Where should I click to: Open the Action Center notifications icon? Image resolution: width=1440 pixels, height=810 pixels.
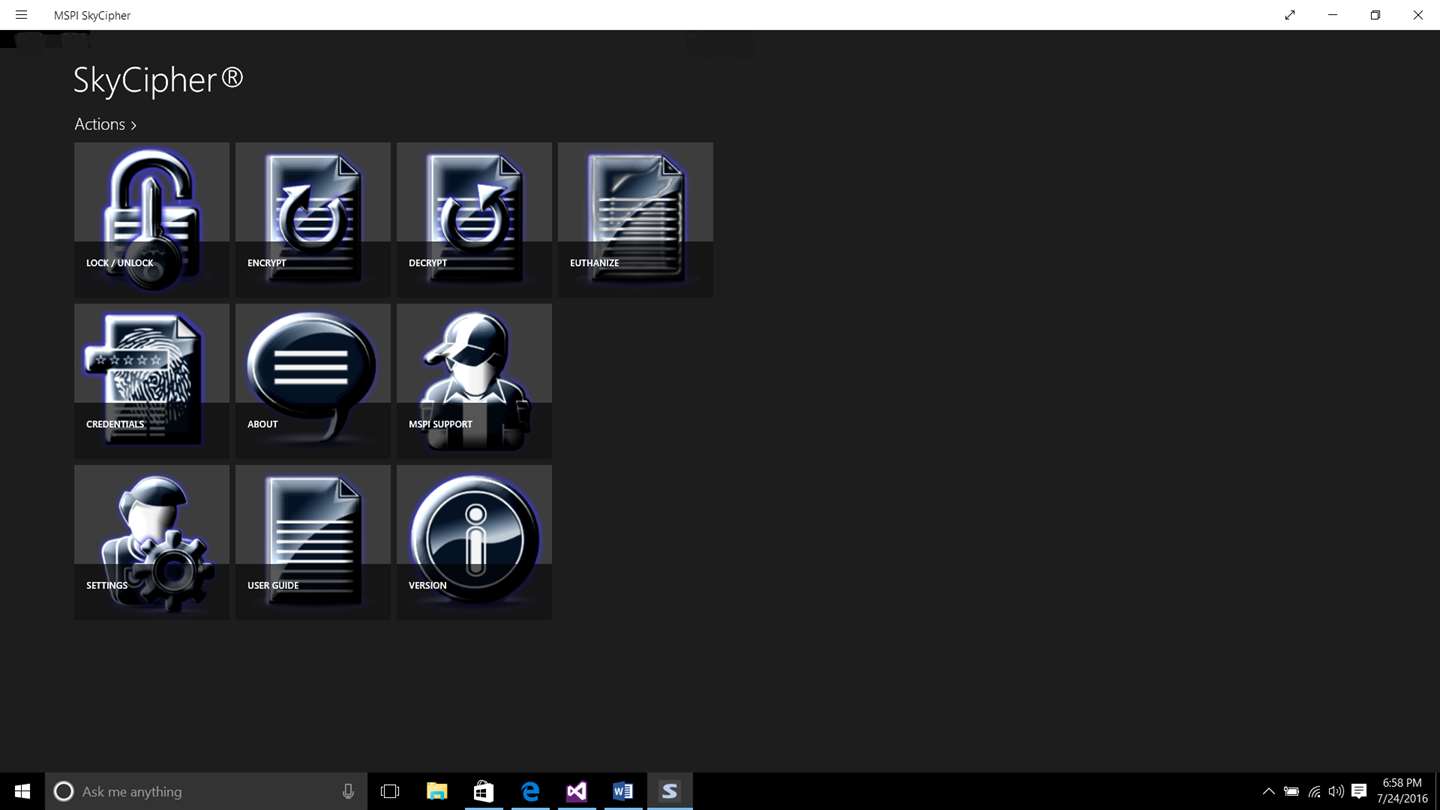point(1359,791)
